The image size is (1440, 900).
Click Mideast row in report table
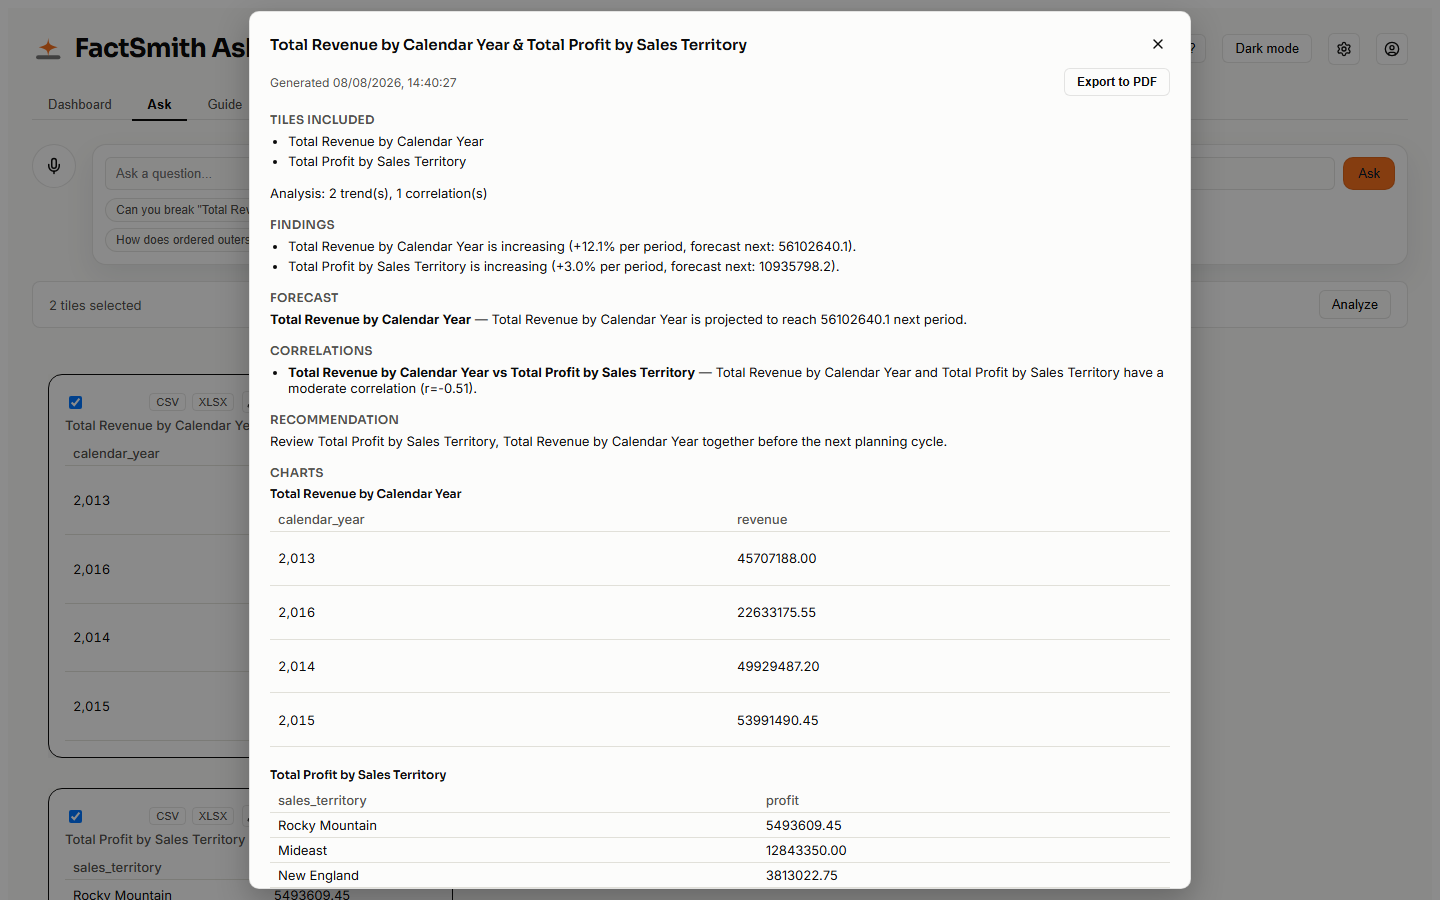point(720,850)
